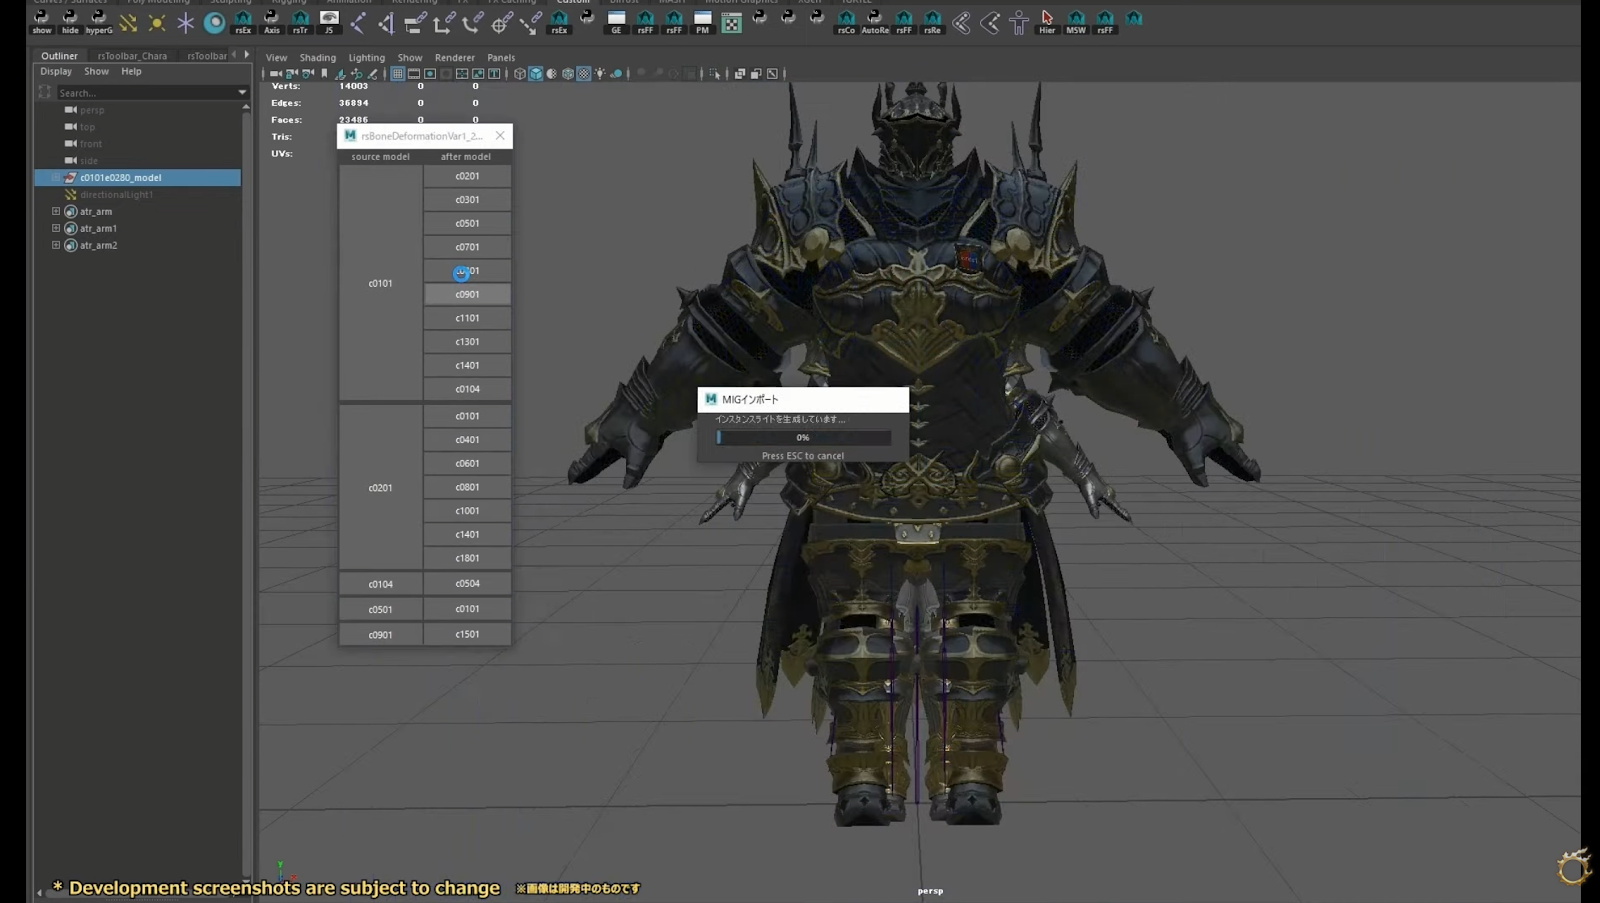
Task: Click the c0401 after model button
Action: coord(467,440)
